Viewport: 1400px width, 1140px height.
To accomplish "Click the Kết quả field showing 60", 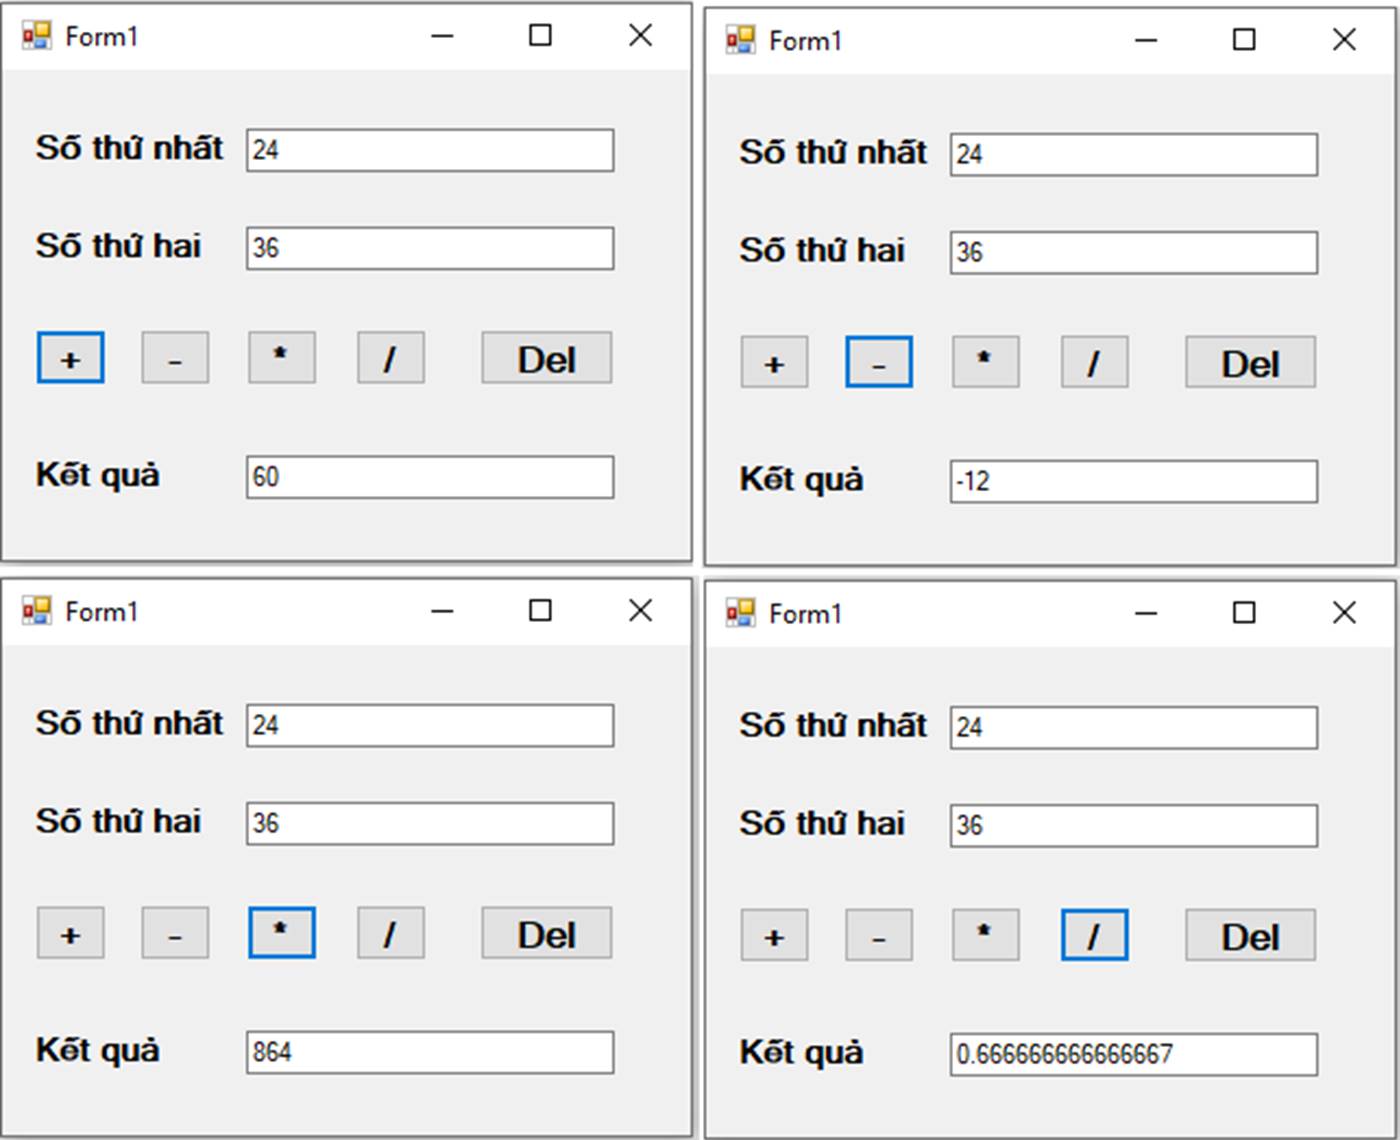I will pos(430,477).
